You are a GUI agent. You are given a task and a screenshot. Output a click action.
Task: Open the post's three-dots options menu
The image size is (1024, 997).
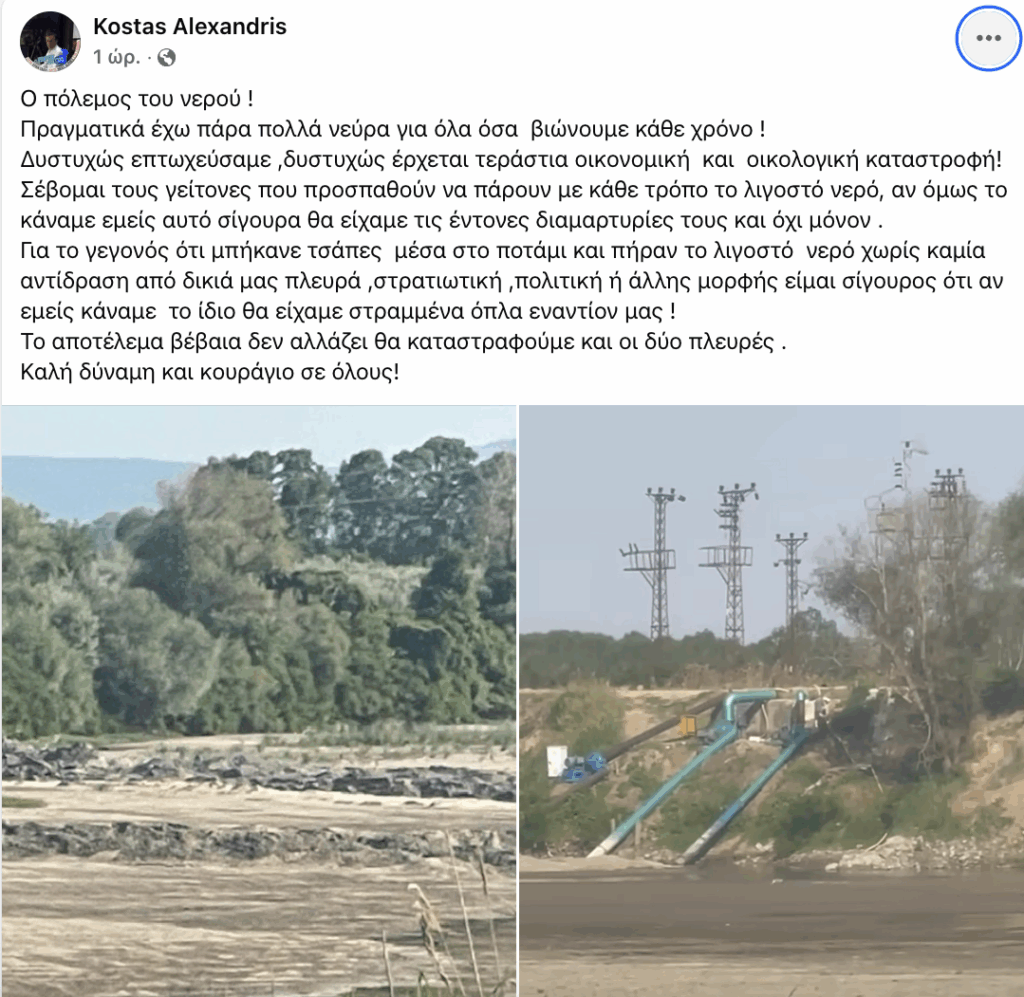click(x=988, y=39)
